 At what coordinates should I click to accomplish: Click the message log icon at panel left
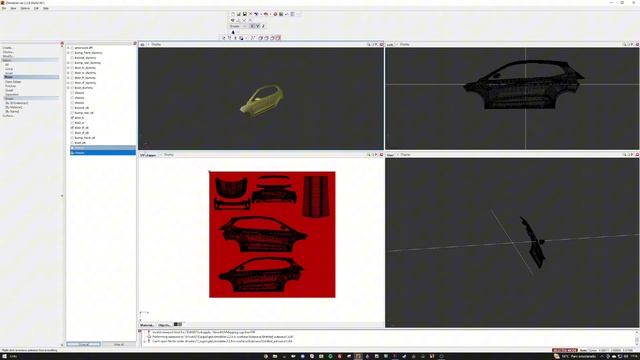click(x=140, y=331)
